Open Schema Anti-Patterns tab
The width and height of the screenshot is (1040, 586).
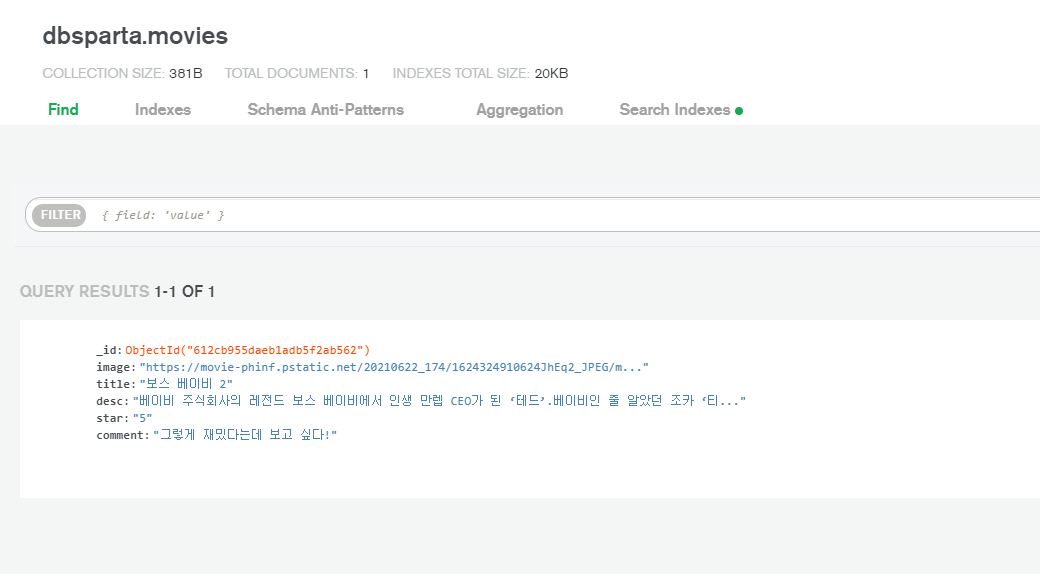pyautogui.click(x=326, y=109)
